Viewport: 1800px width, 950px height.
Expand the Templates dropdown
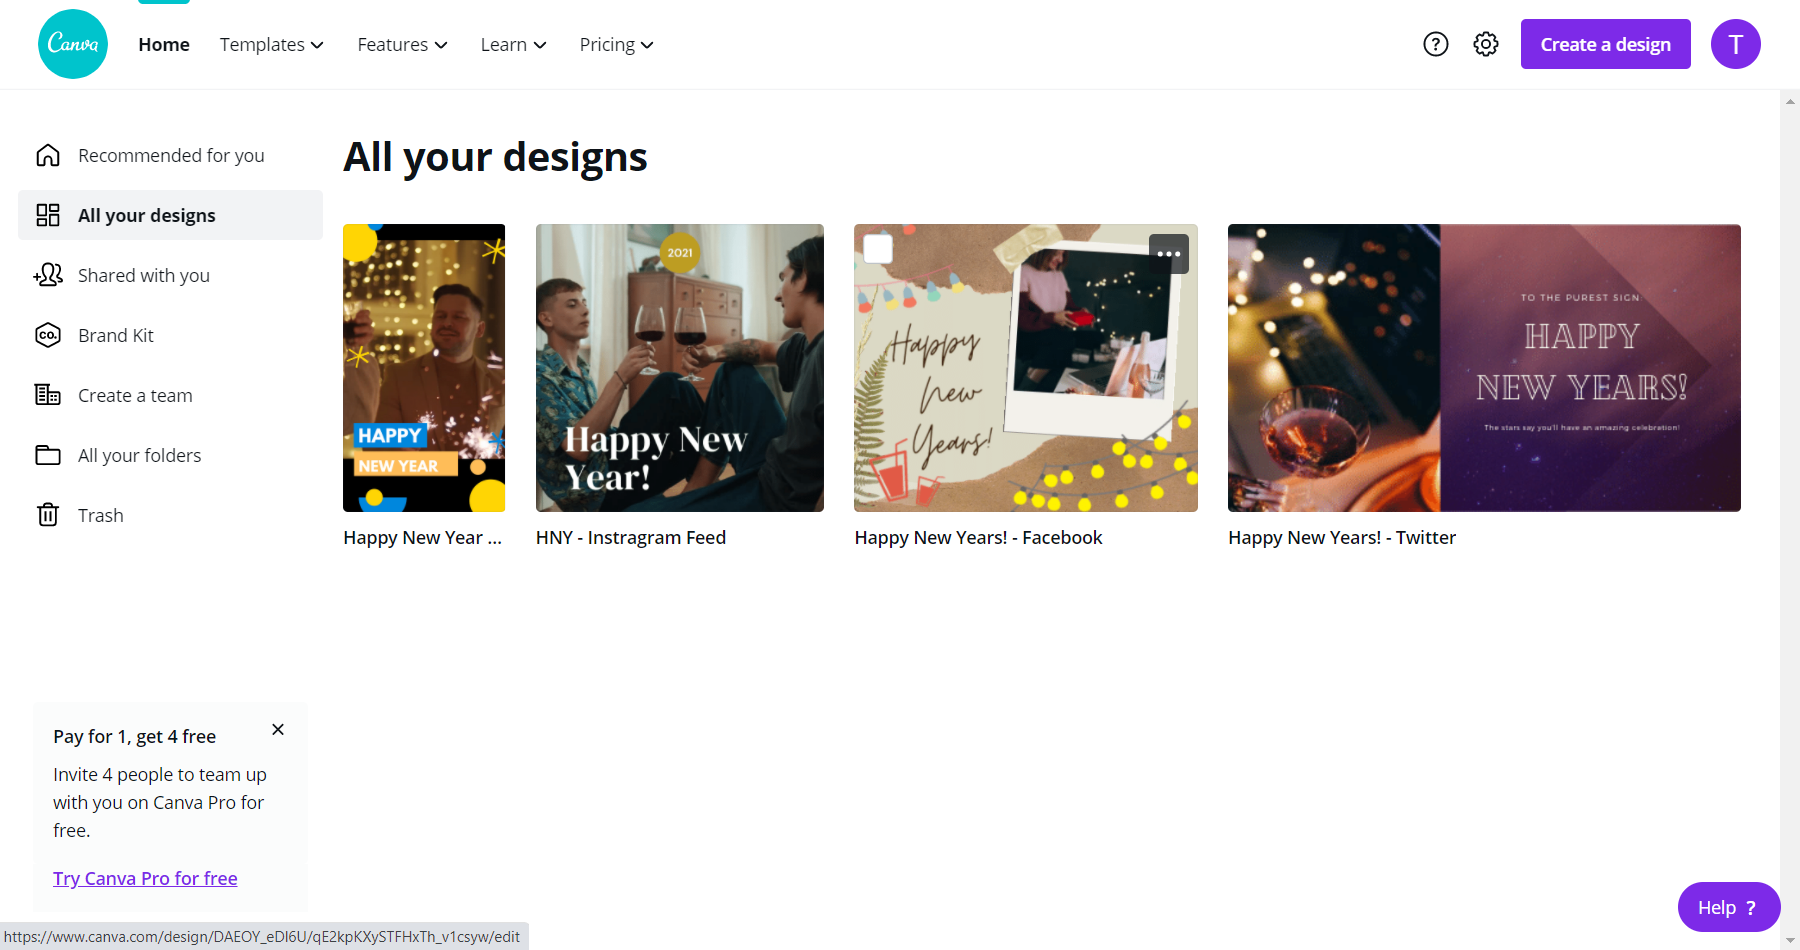click(x=272, y=45)
